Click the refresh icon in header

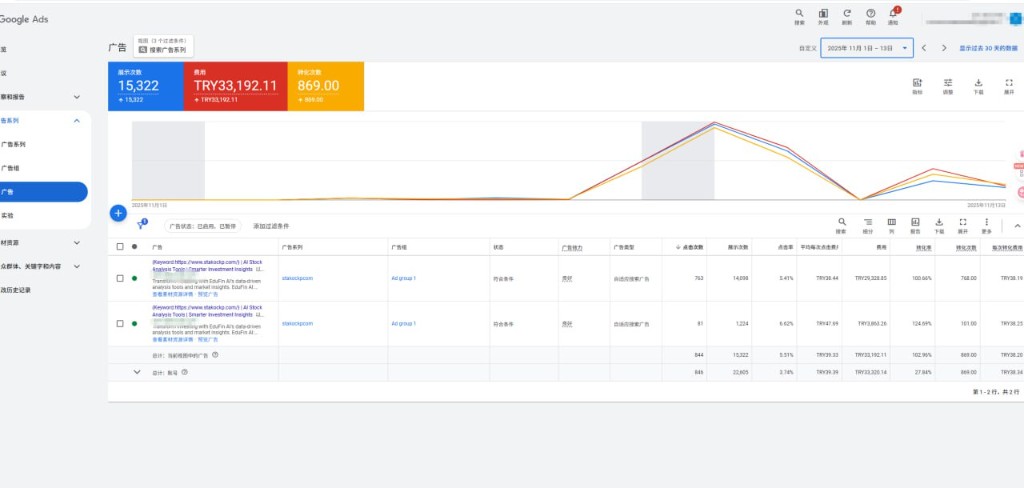847,16
